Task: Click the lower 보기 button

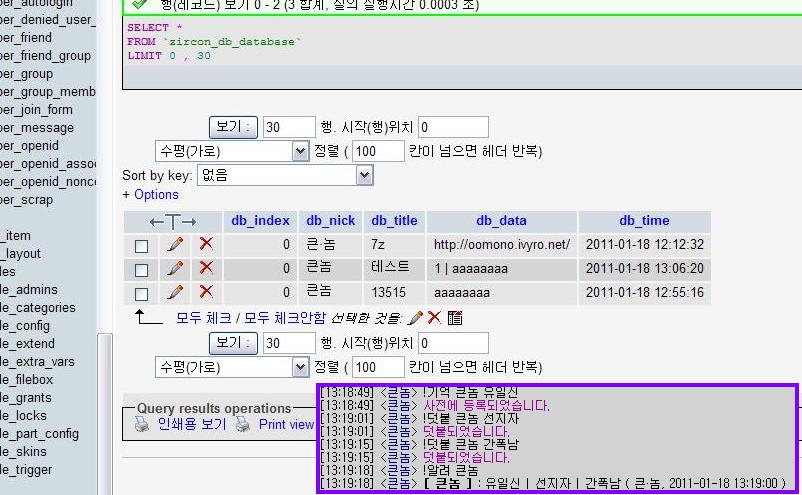Action: pyautogui.click(x=233, y=343)
